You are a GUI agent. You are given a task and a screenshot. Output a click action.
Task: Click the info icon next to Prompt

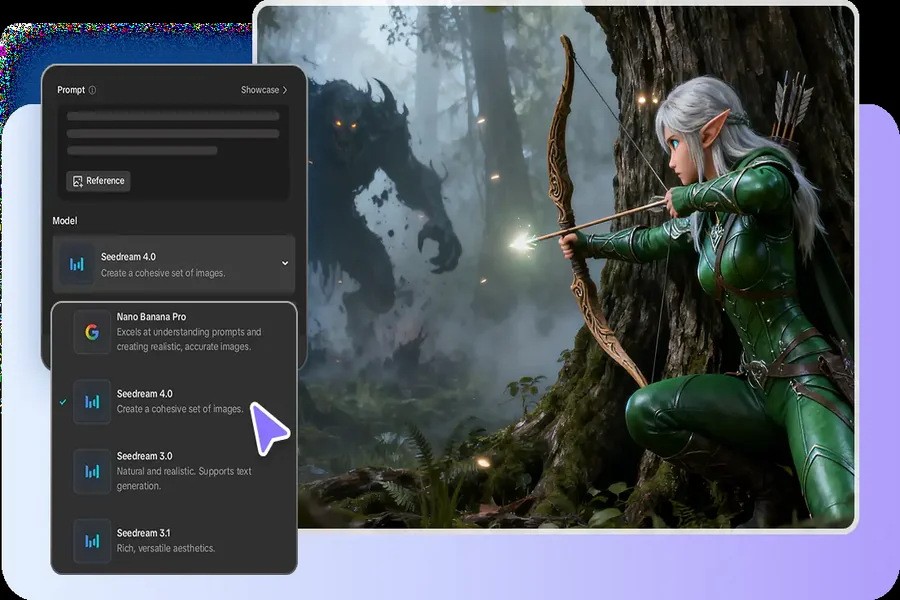[x=93, y=90]
